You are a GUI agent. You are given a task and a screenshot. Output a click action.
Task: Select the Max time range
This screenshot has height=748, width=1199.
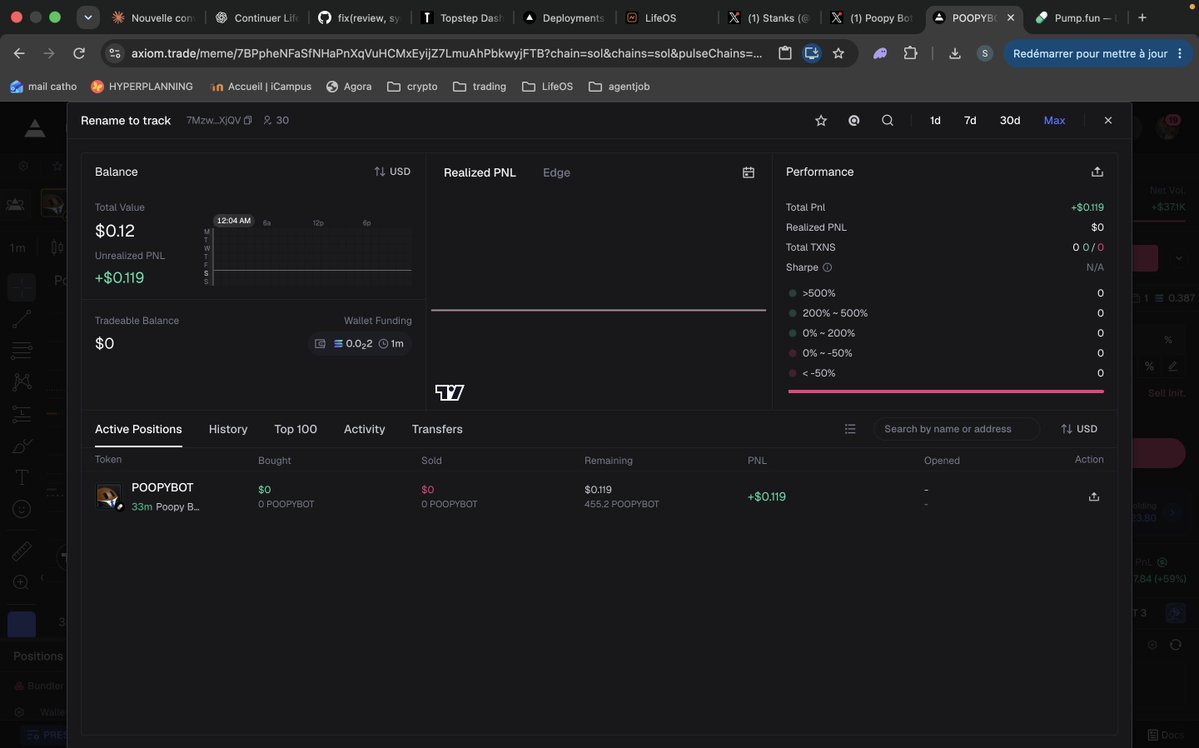coord(1054,121)
